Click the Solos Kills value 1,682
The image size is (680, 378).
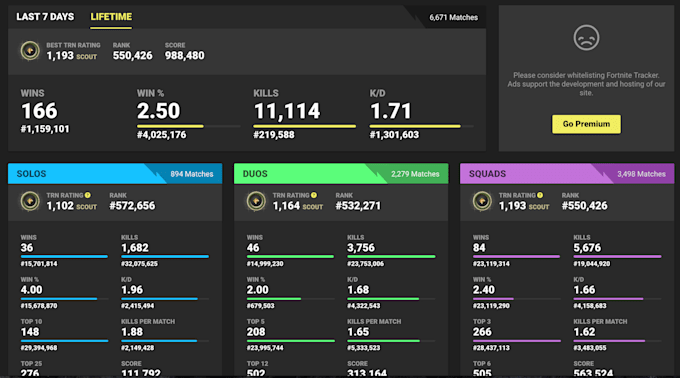point(135,248)
